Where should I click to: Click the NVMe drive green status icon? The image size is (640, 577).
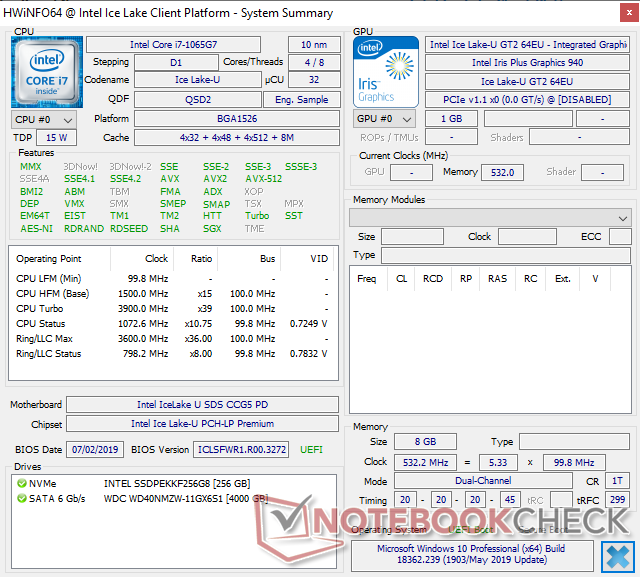(x=21, y=482)
